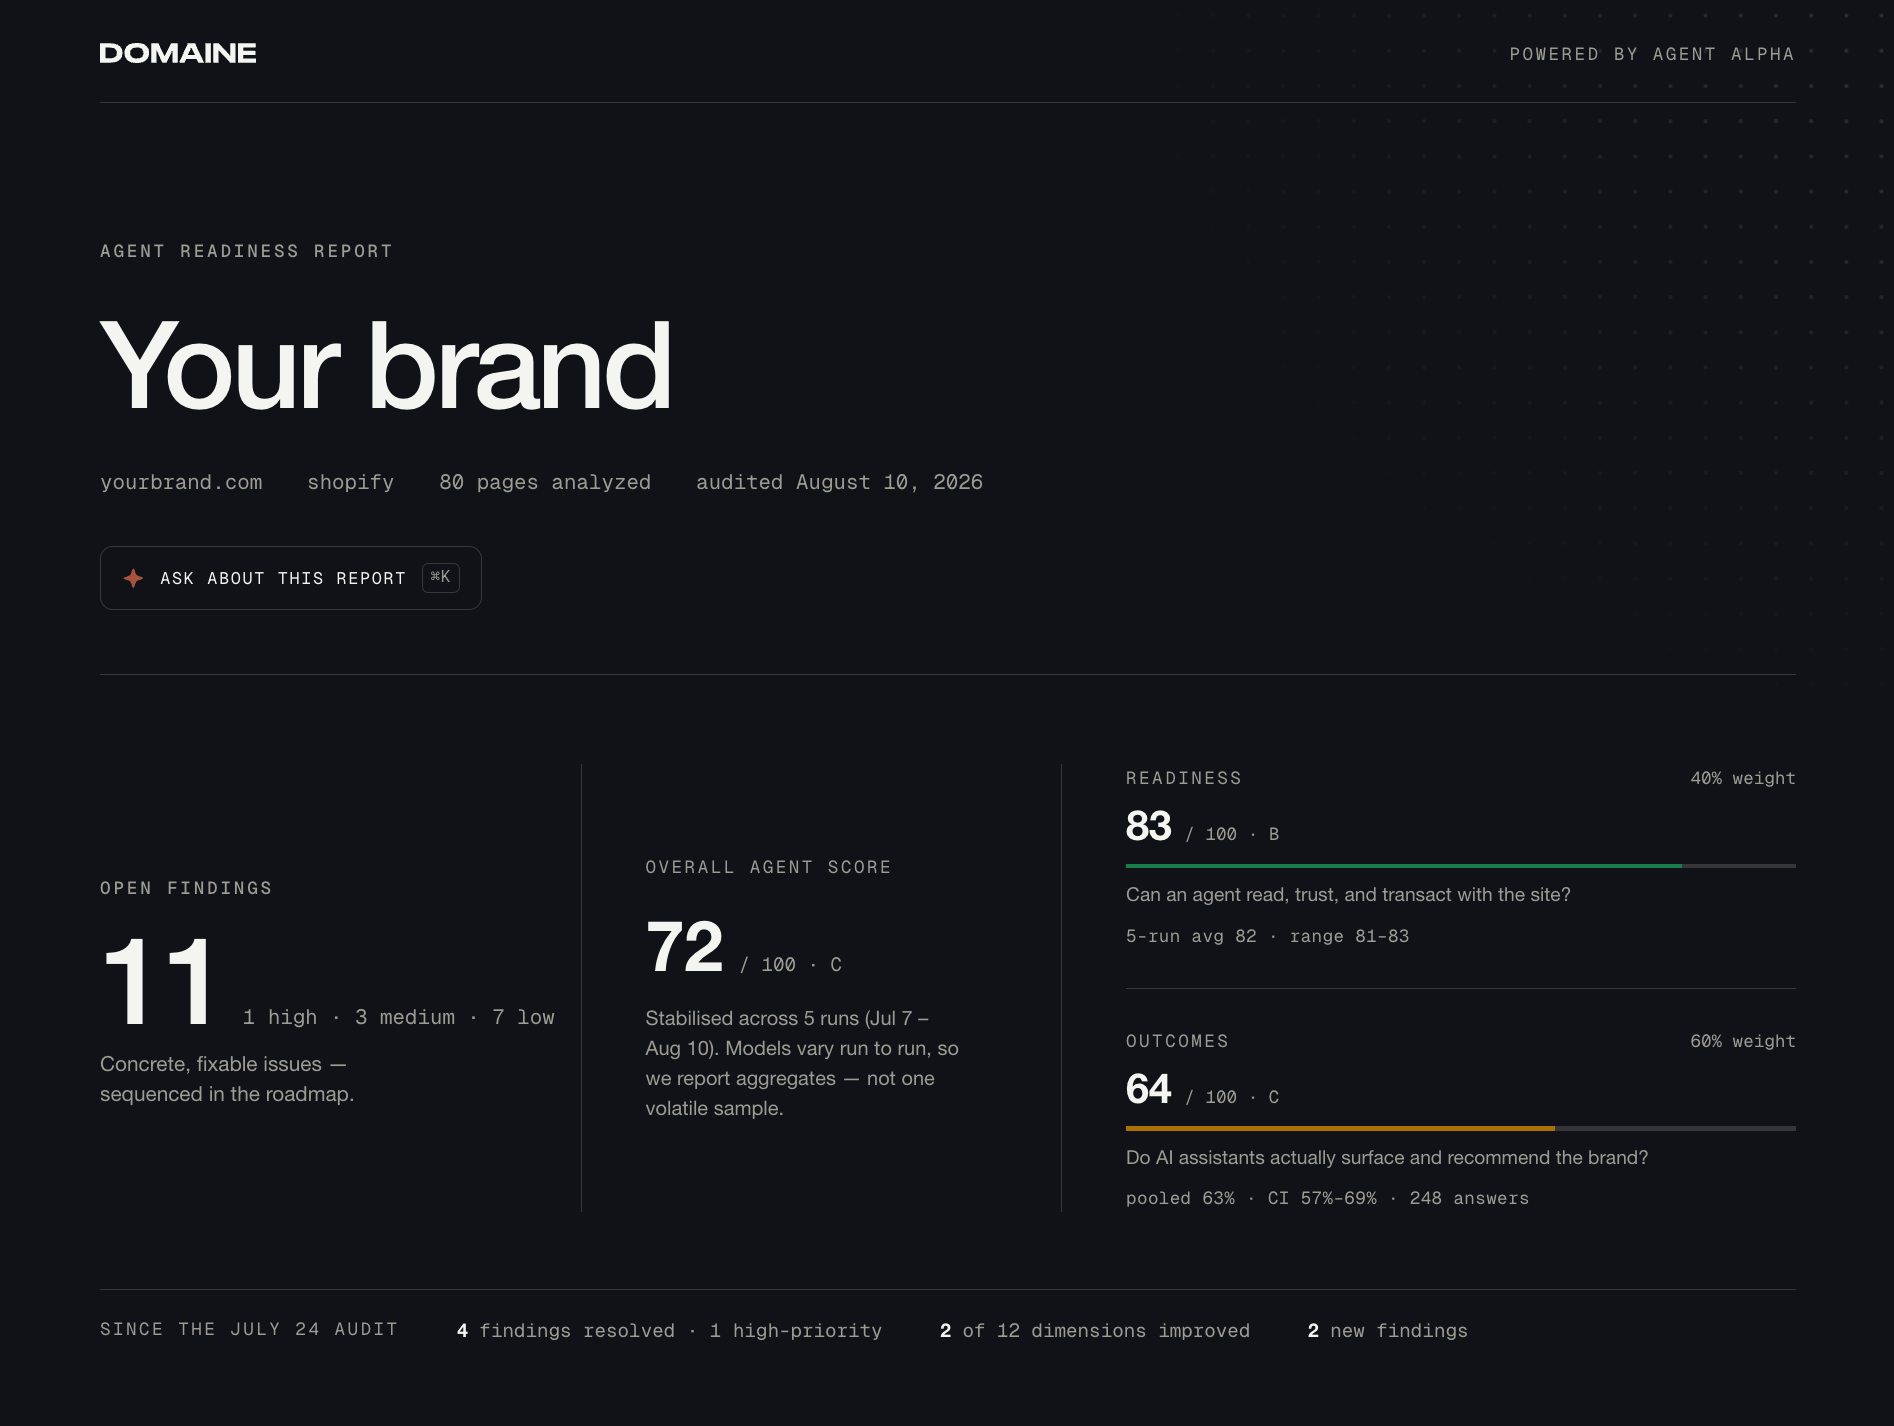Click the sparkle icon in Ask button
This screenshot has height=1426, width=1894.
133,578
